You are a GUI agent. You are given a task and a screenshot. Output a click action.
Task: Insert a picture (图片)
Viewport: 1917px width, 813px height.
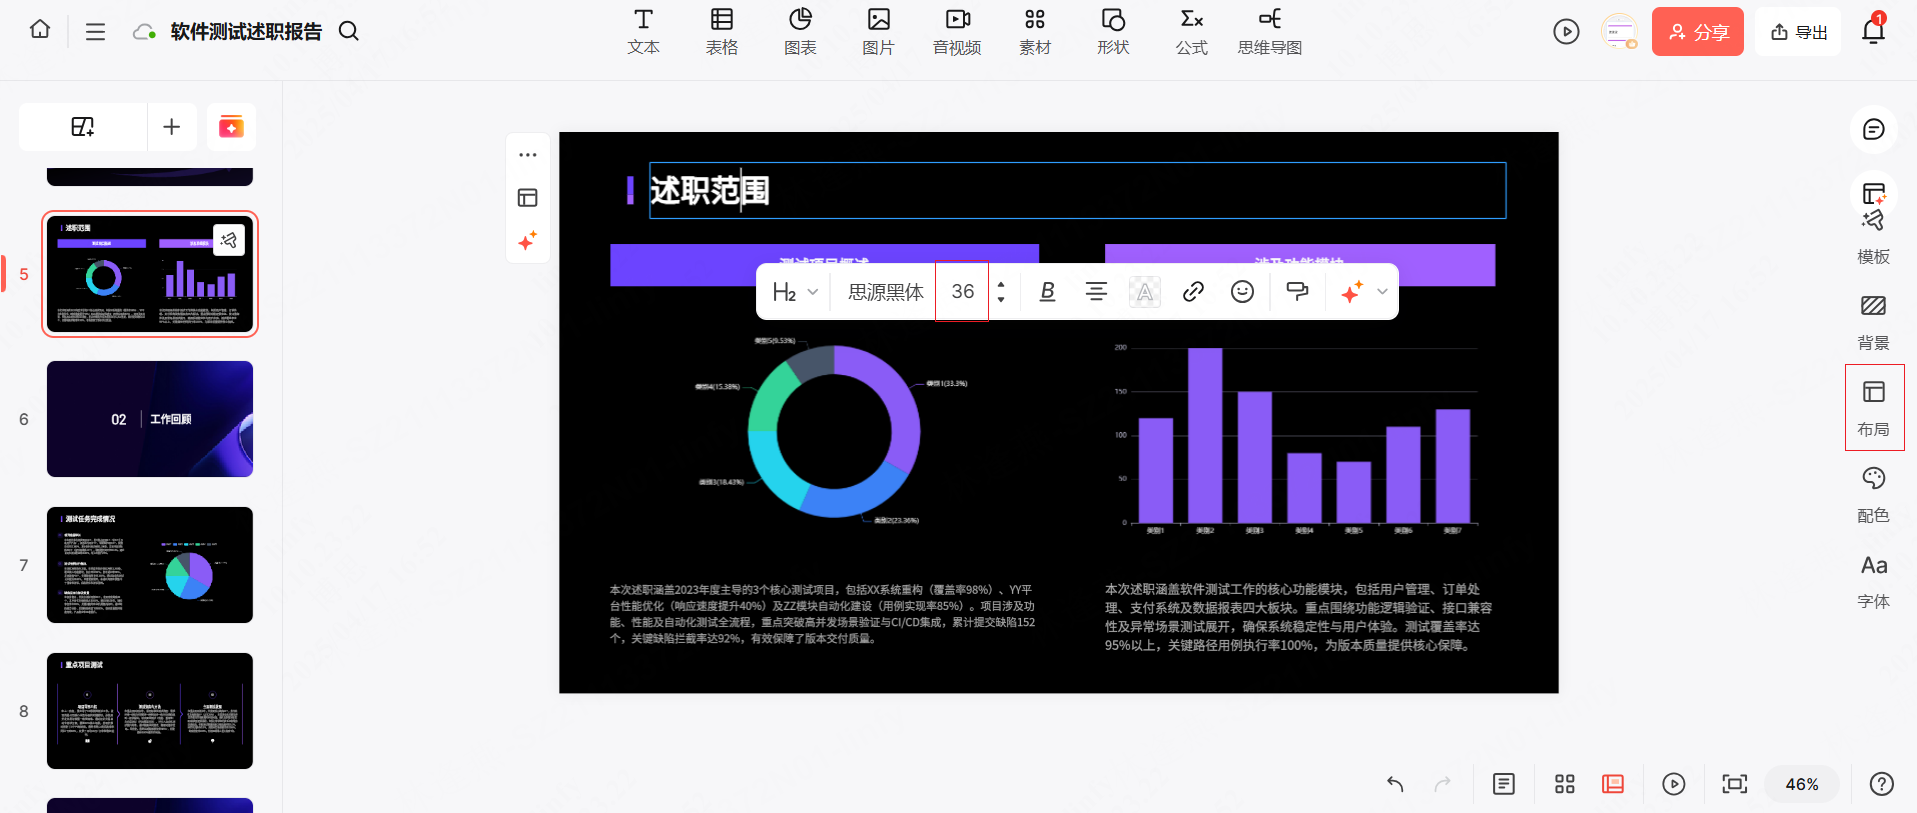878,32
